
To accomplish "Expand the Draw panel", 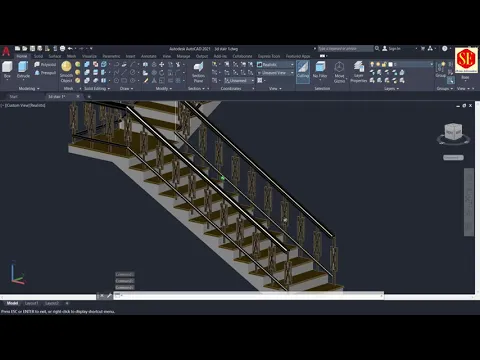I will (126, 89).
